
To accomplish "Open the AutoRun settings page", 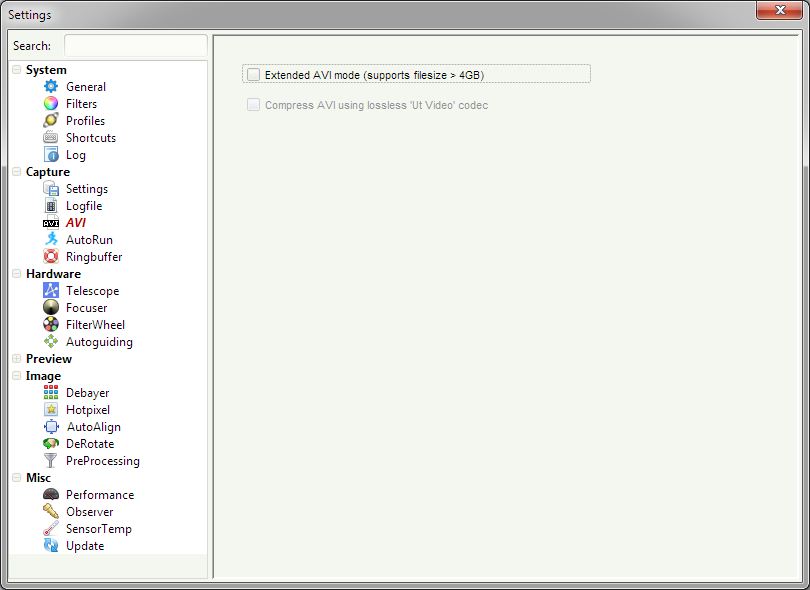I will pos(89,240).
